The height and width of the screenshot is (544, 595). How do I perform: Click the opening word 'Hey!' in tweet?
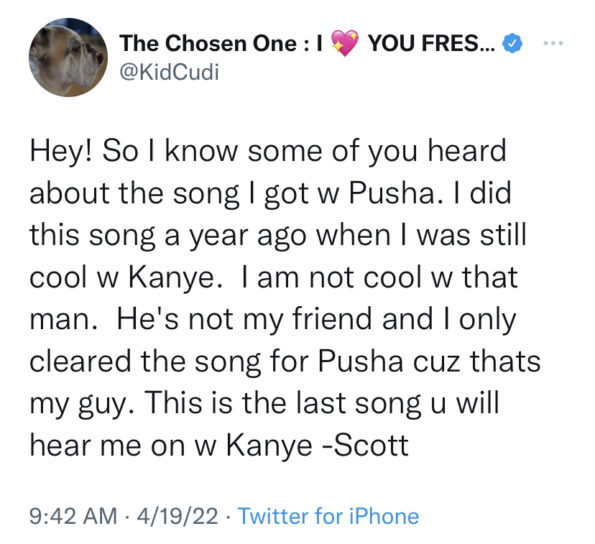click(61, 151)
